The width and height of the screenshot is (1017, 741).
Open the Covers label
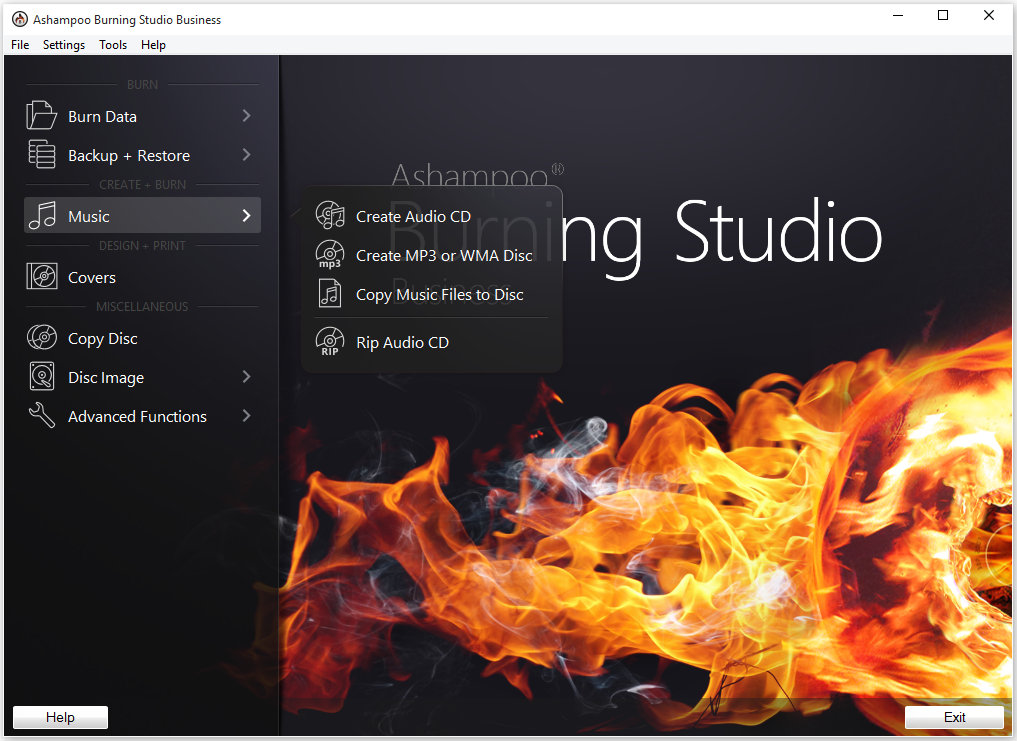click(92, 277)
